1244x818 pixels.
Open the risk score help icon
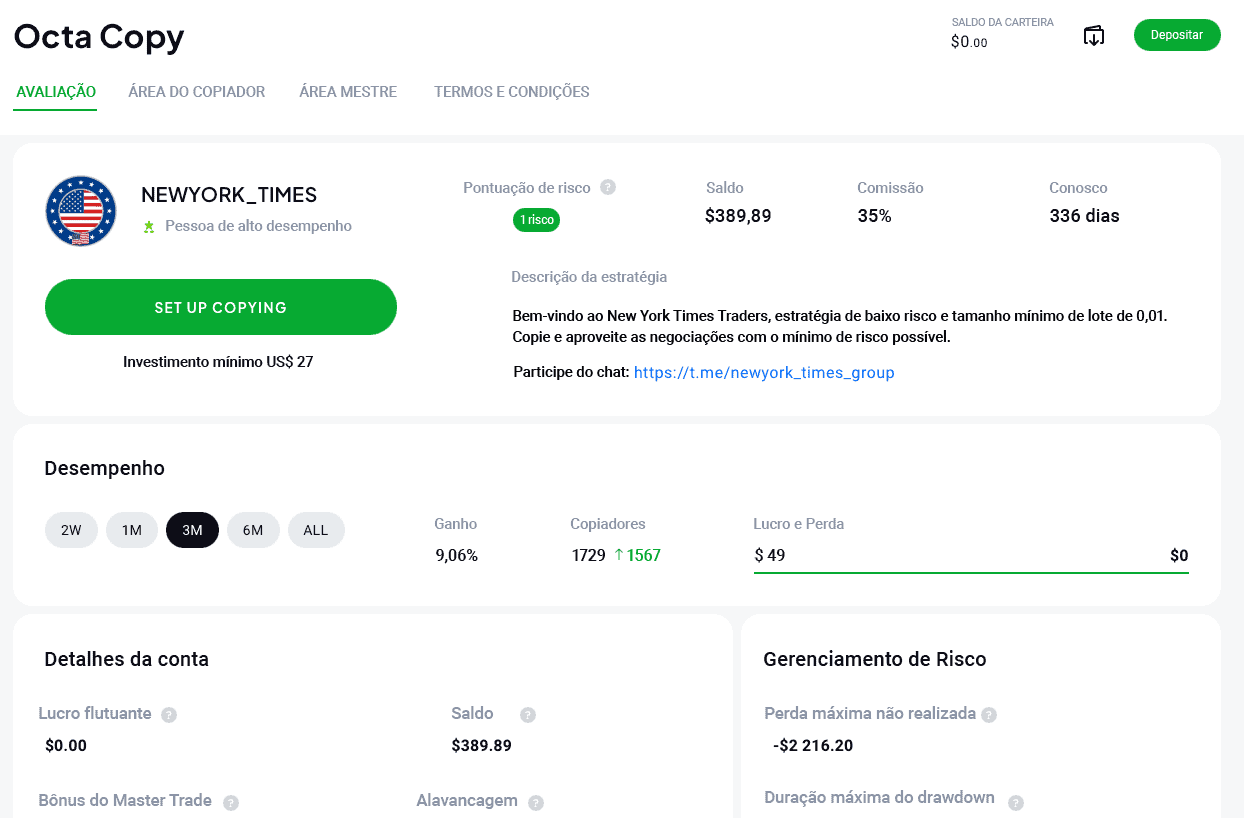(609, 187)
